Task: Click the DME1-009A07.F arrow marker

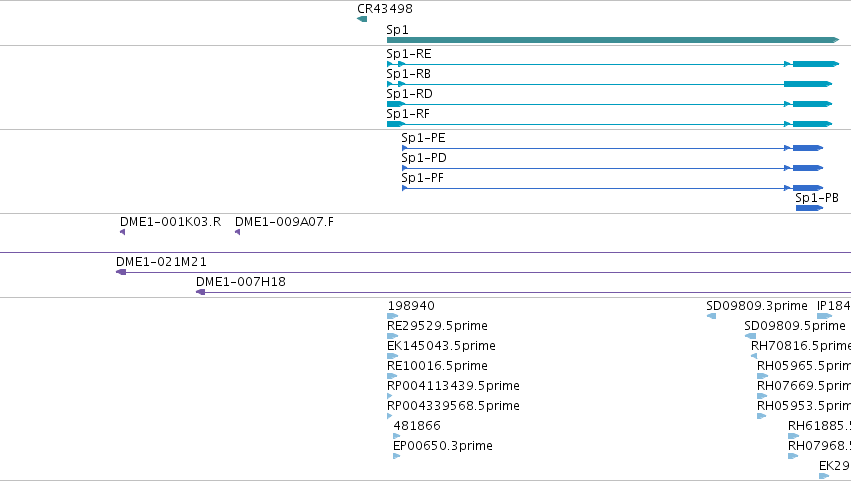Action: click(237, 232)
